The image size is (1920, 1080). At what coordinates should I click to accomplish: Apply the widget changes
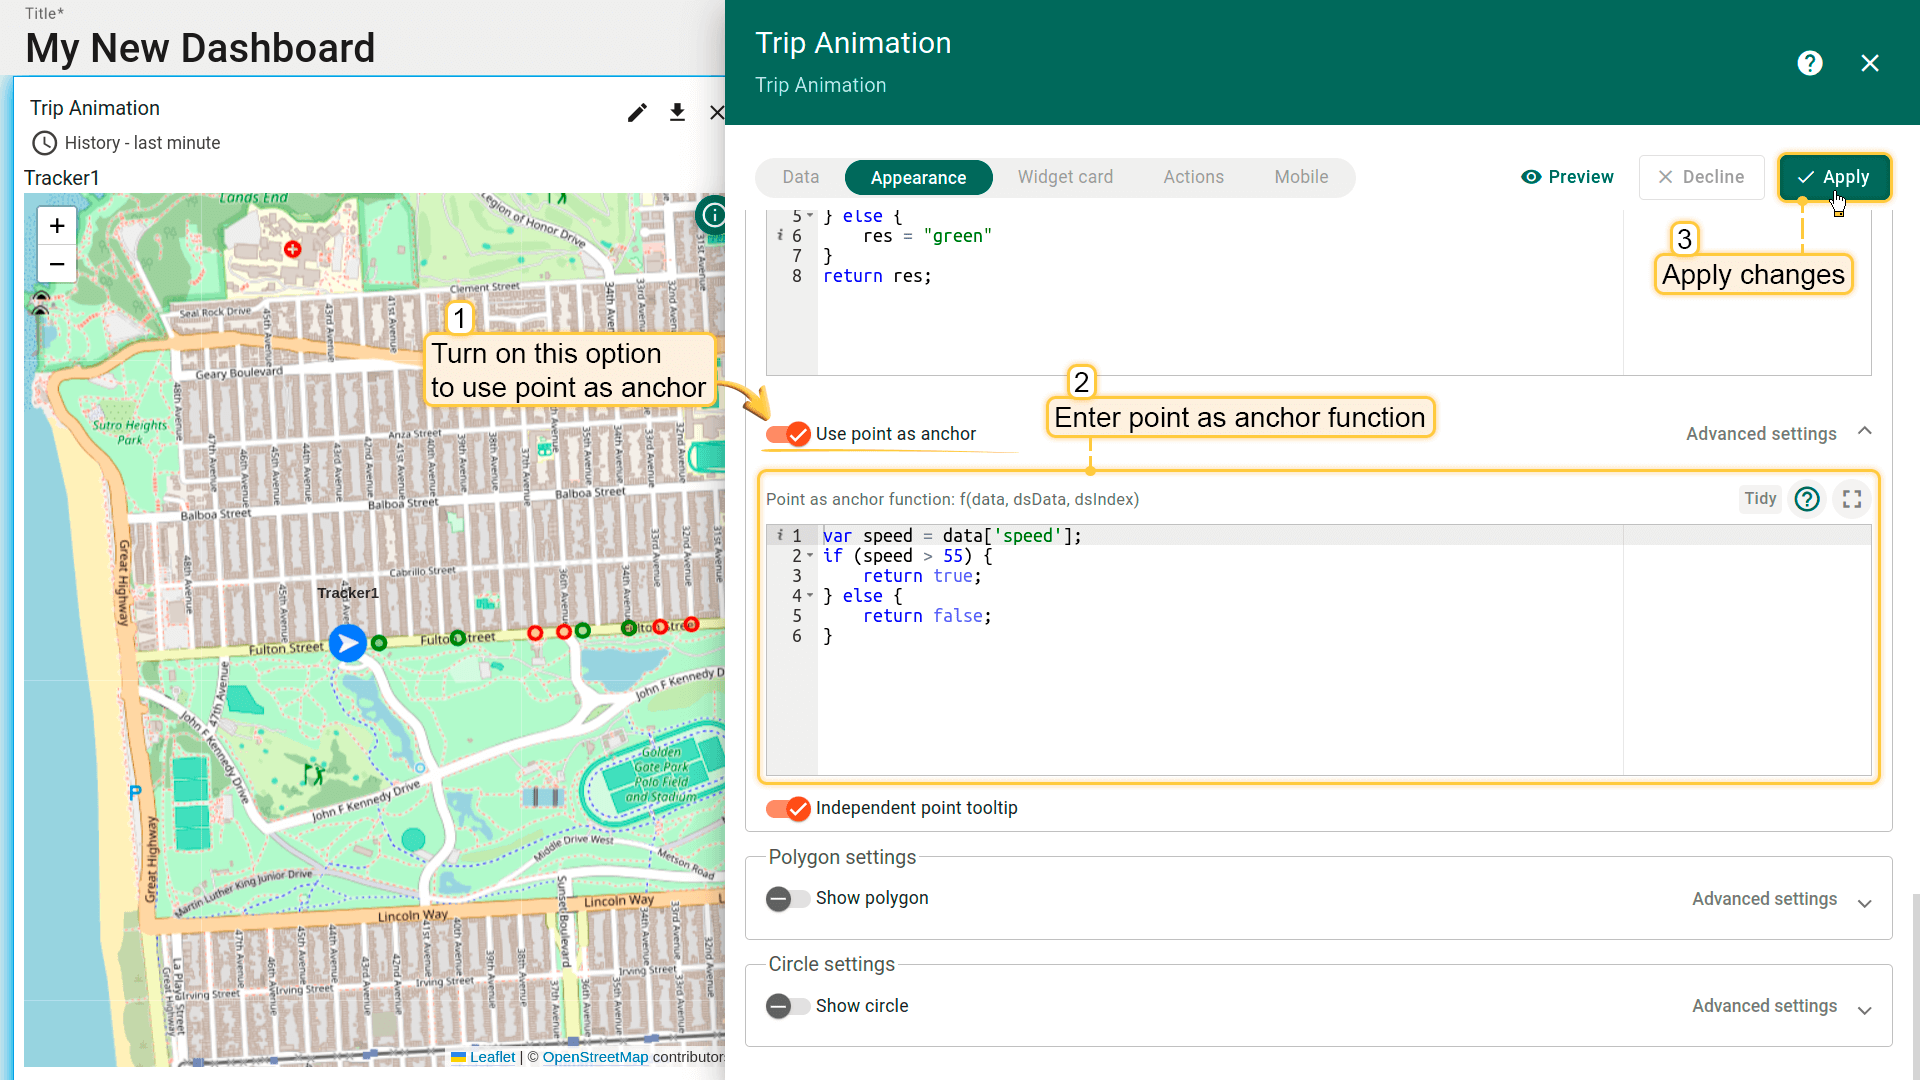[x=1834, y=177]
